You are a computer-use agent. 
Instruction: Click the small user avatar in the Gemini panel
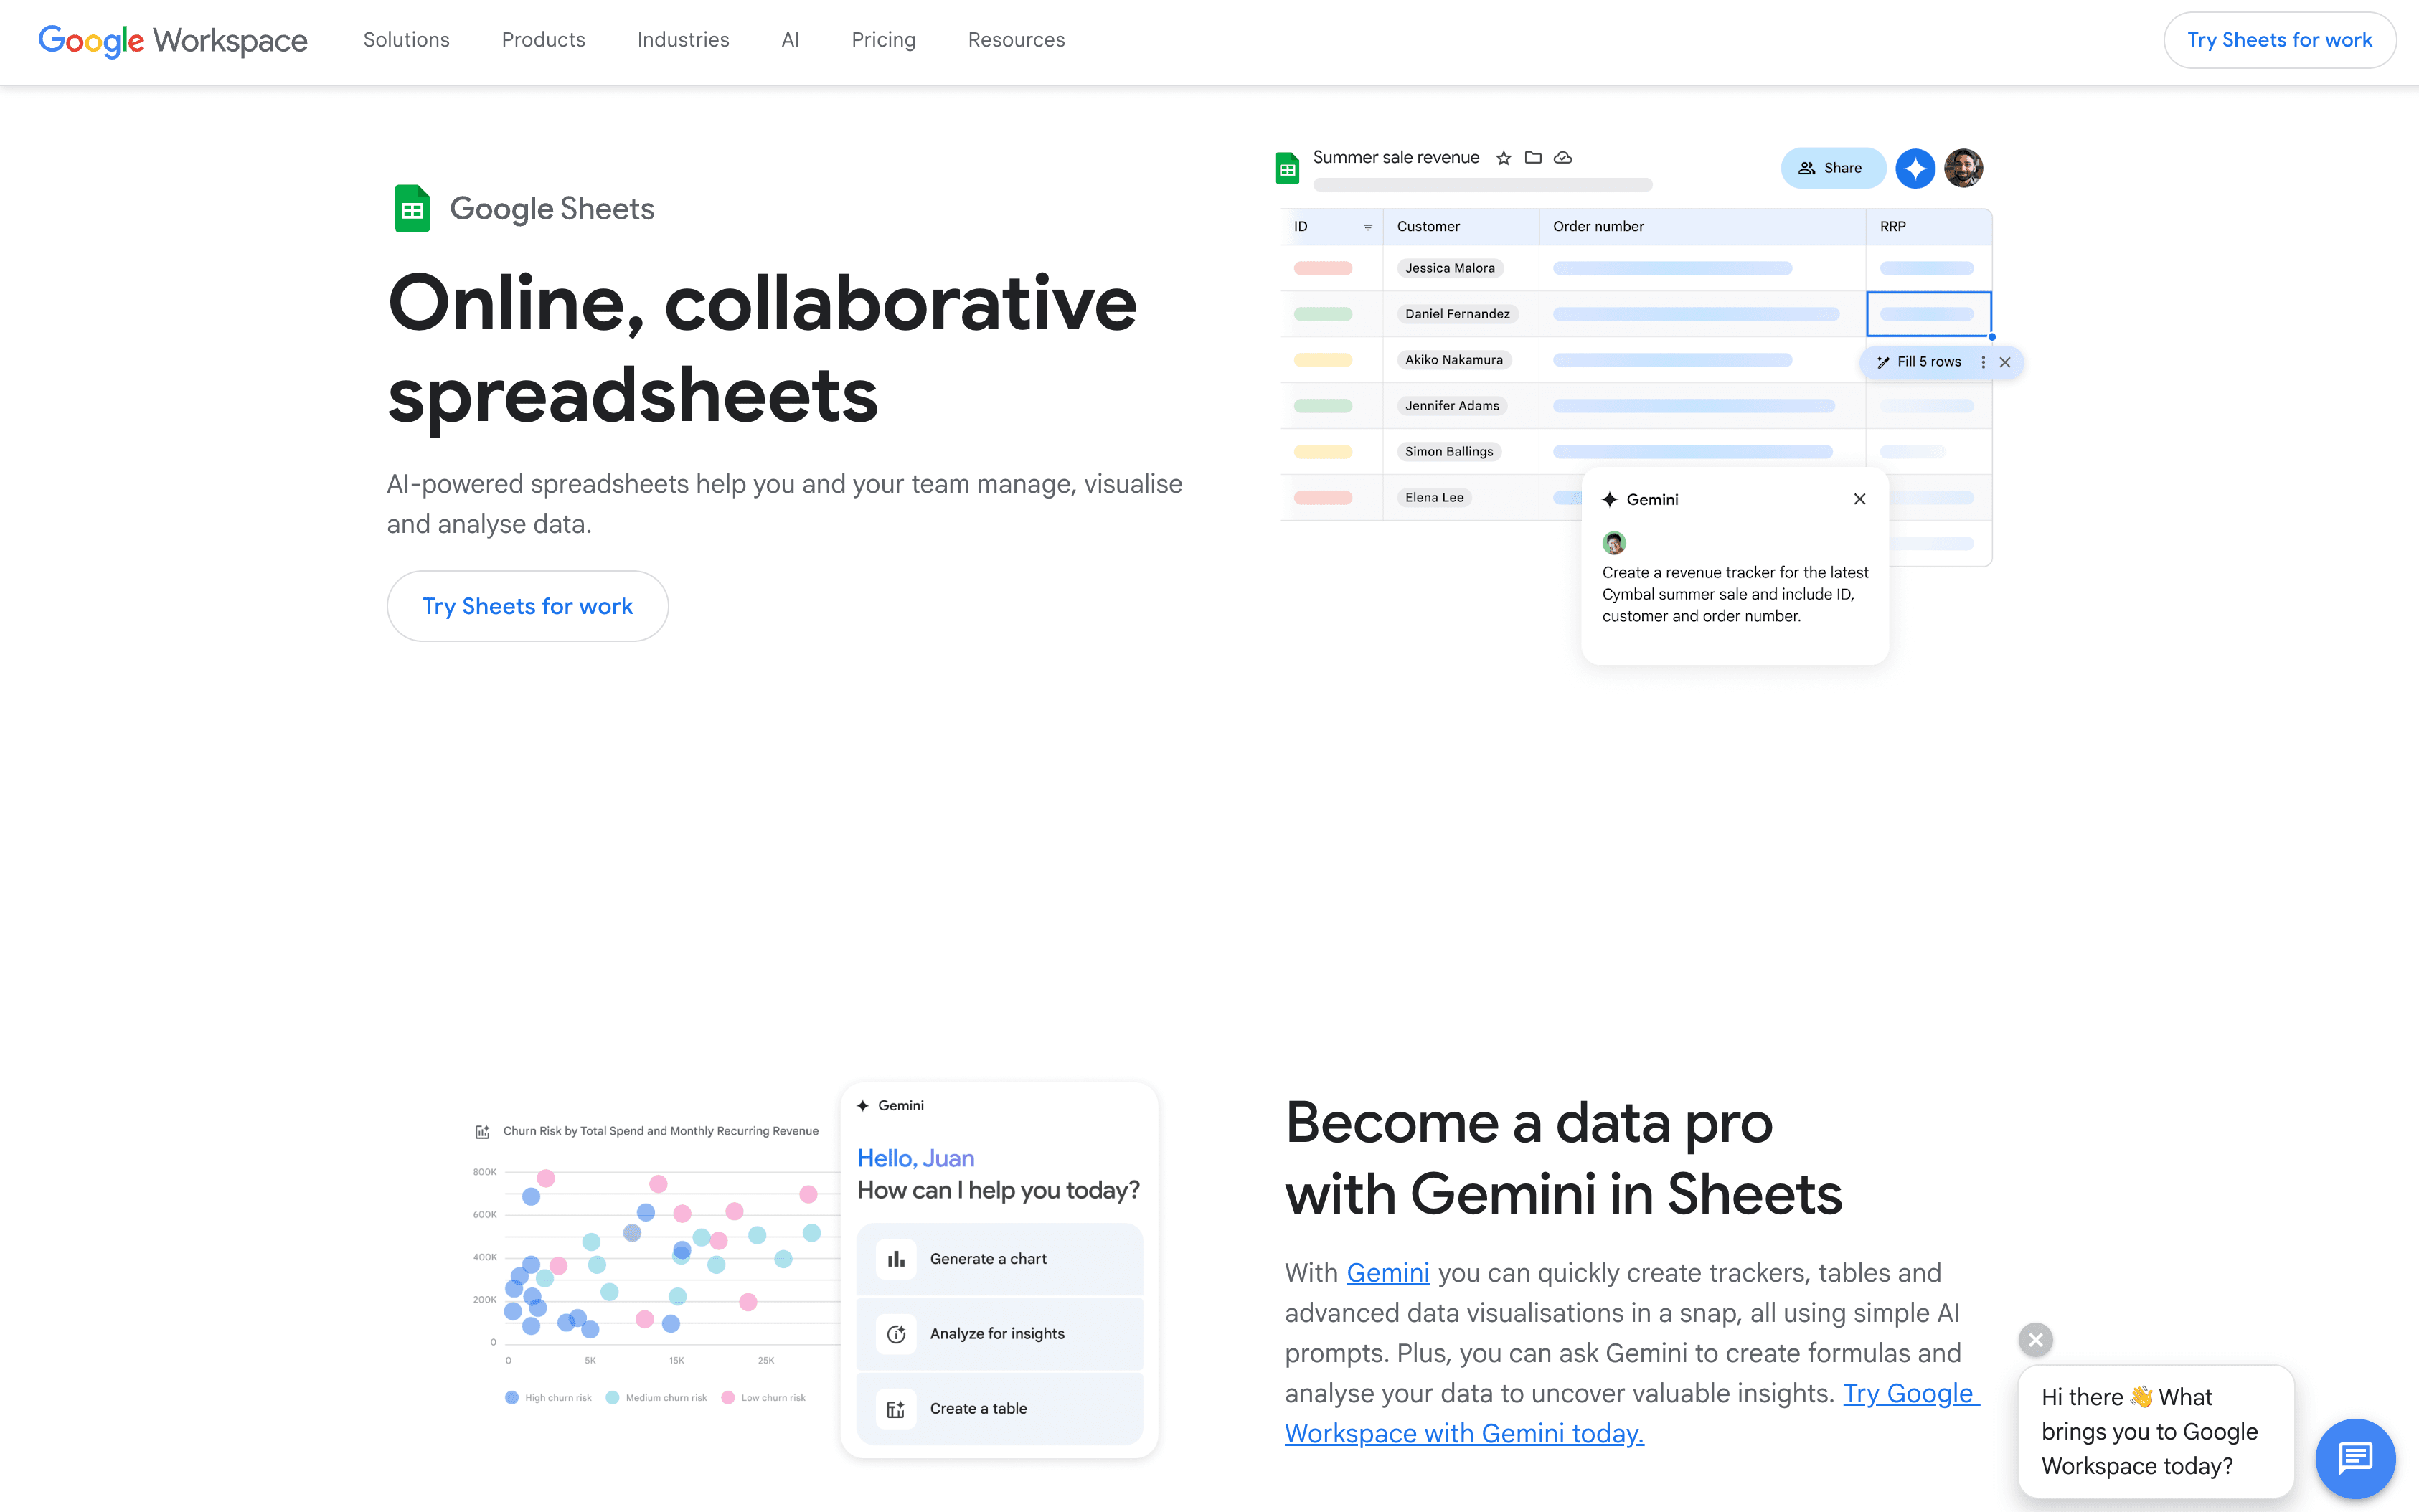tap(1614, 543)
